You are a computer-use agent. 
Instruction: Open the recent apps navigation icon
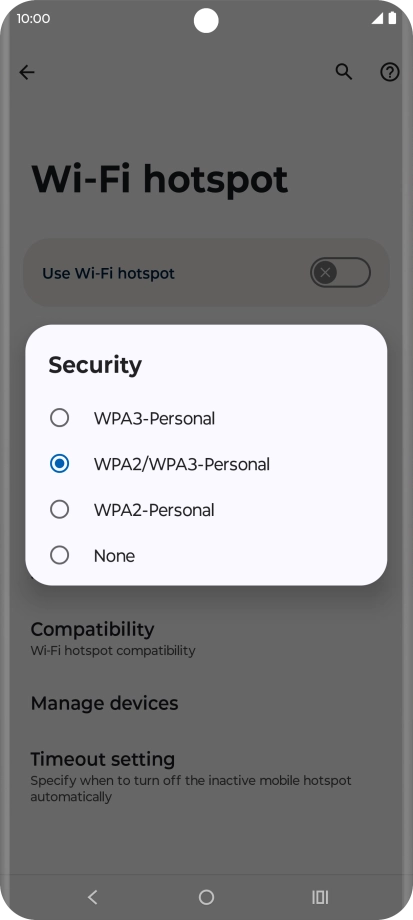(320, 897)
